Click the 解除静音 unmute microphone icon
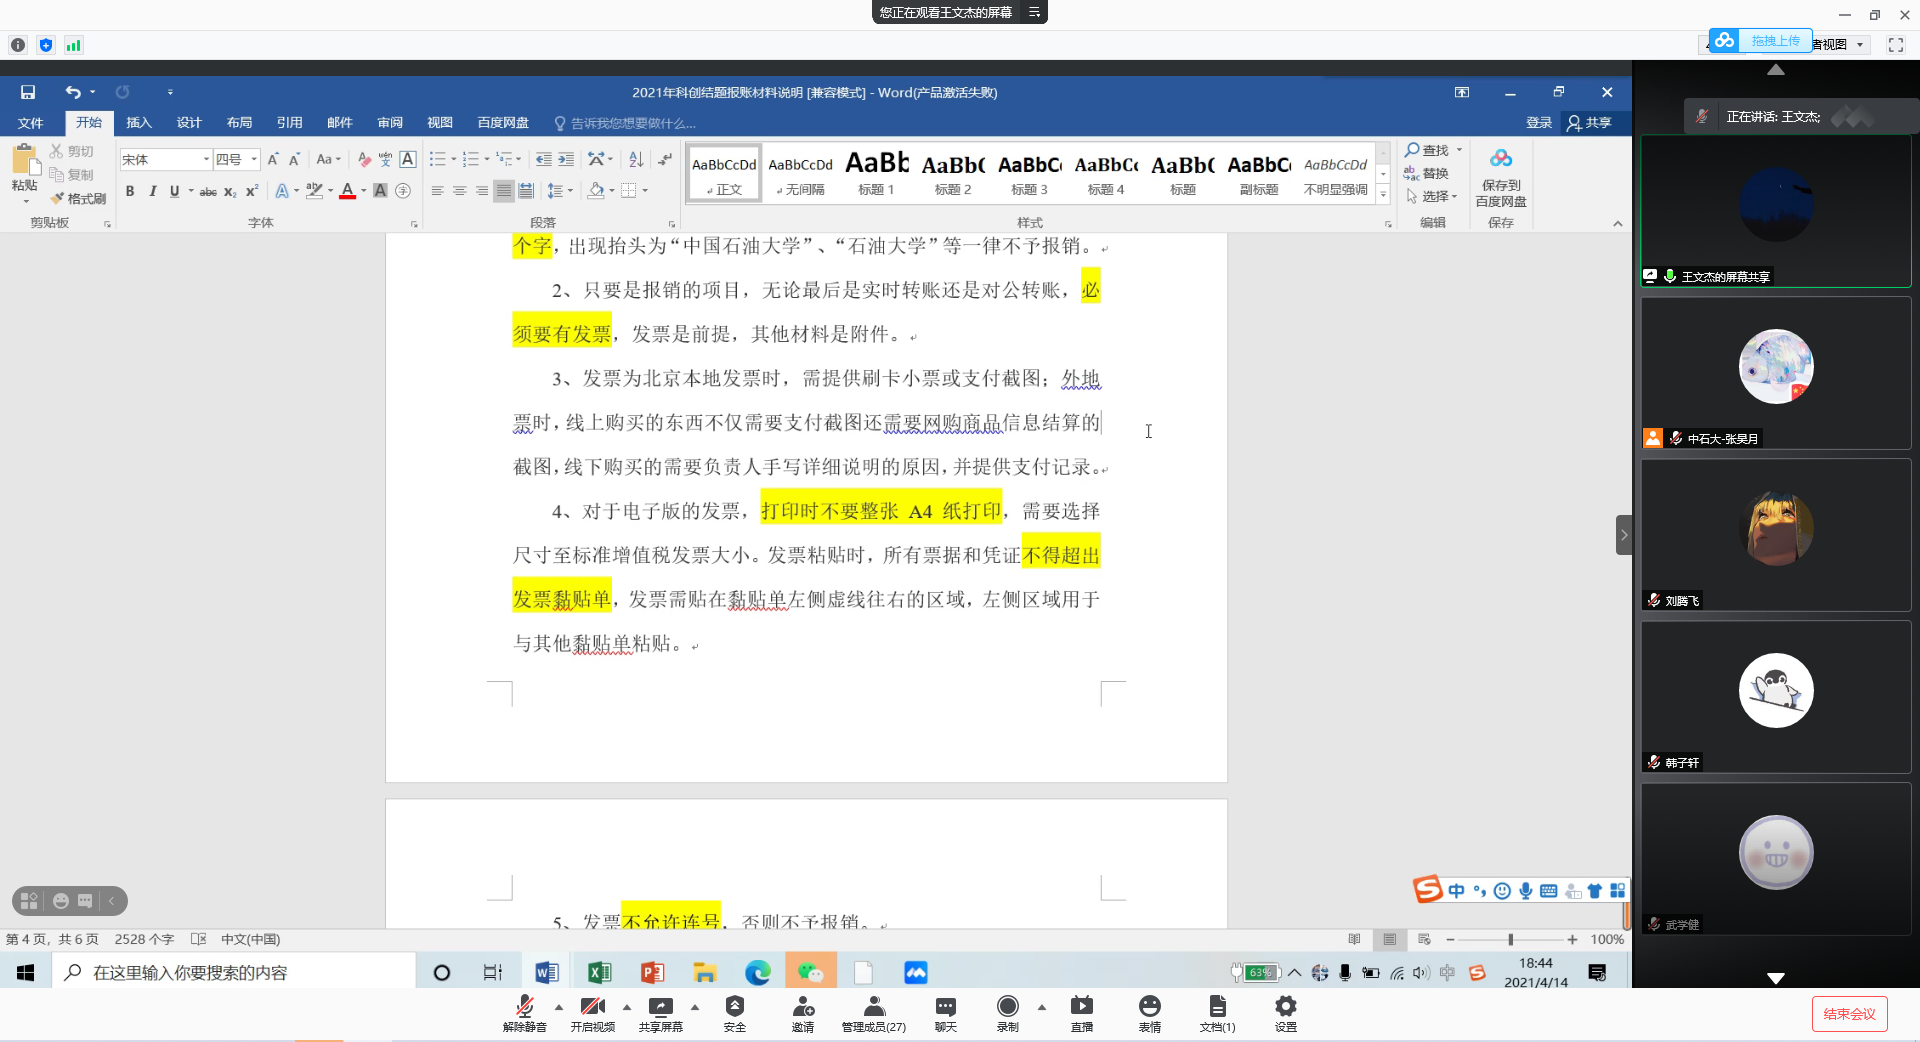 [x=524, y=1008]
